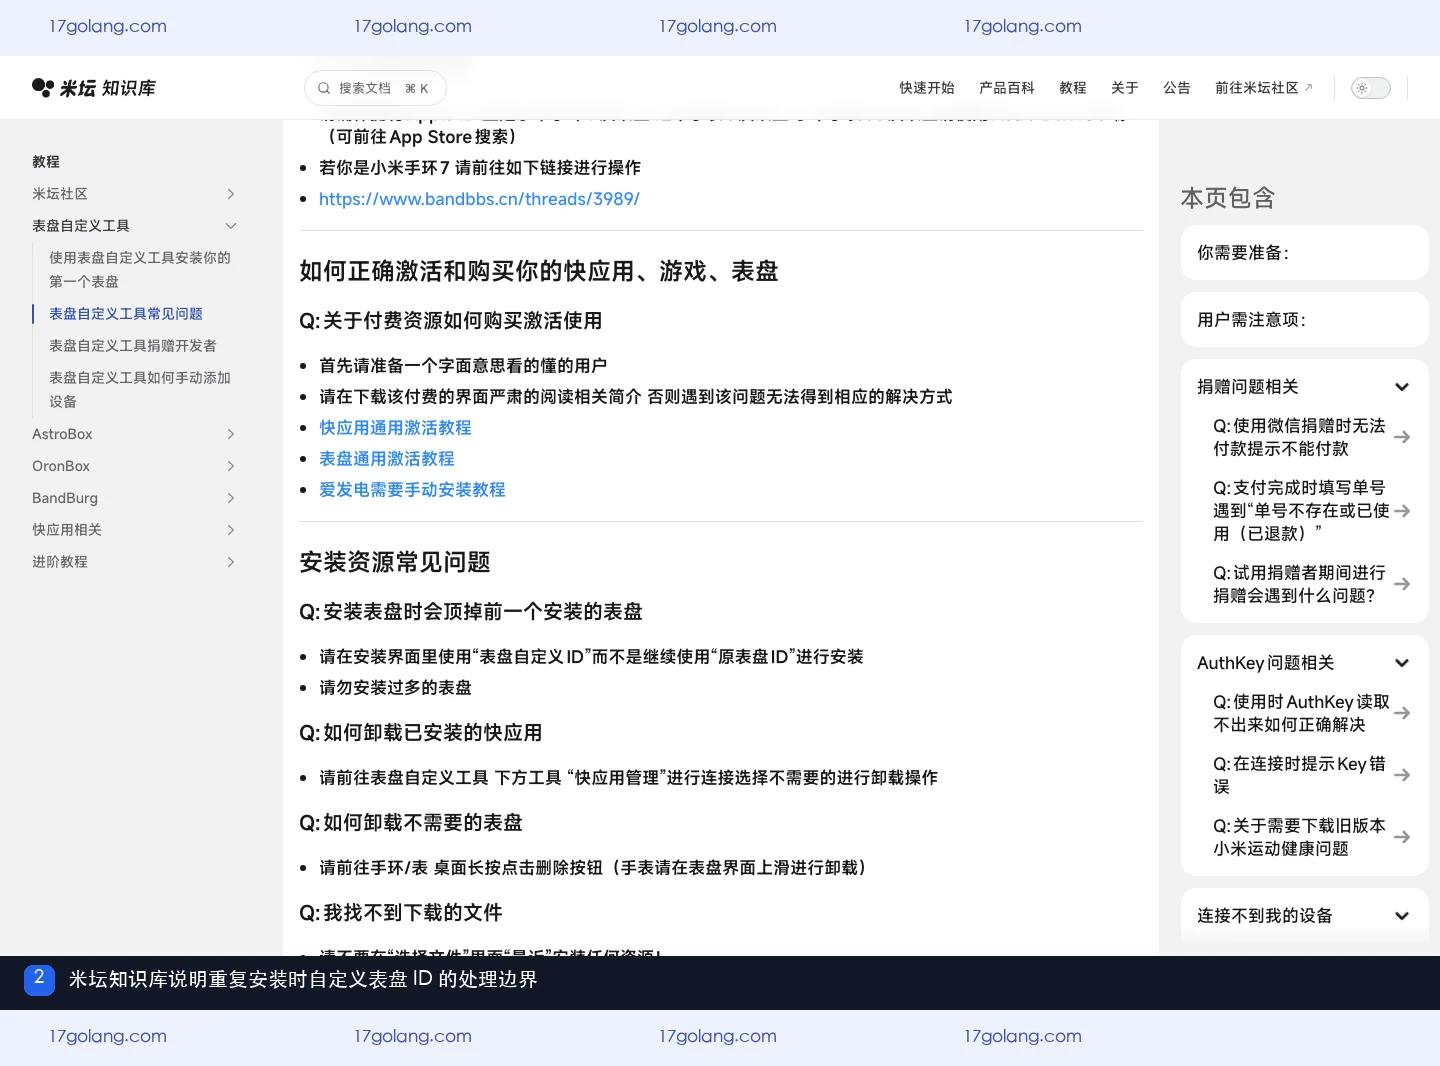The height and width of the screenshot is (1066, 1440).
Task: Open 表盘自定义工具如何手动添加设备 sidebar item
Action: pyautogui.click(x=140, y=390)
